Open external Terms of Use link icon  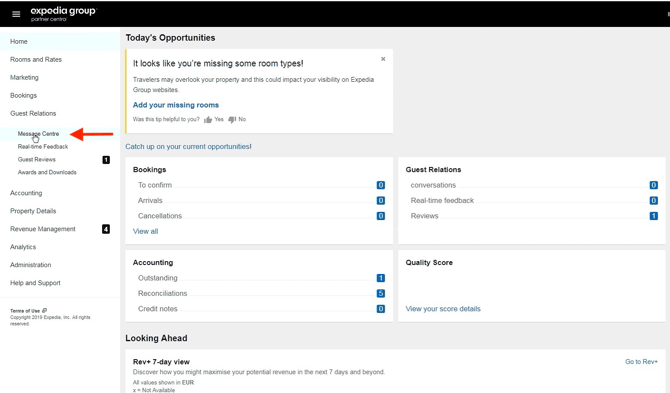point(44,311)
